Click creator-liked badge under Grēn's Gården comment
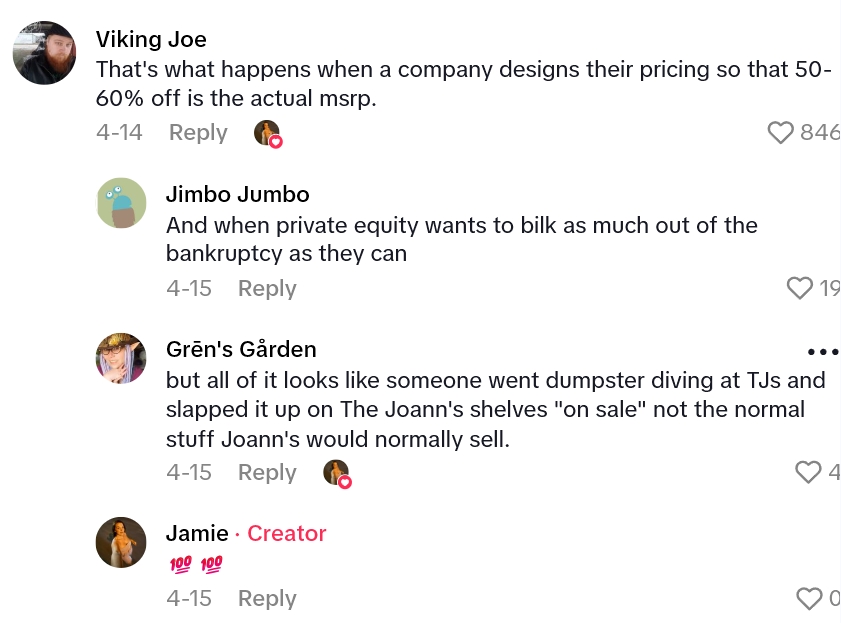 point(338,473)
